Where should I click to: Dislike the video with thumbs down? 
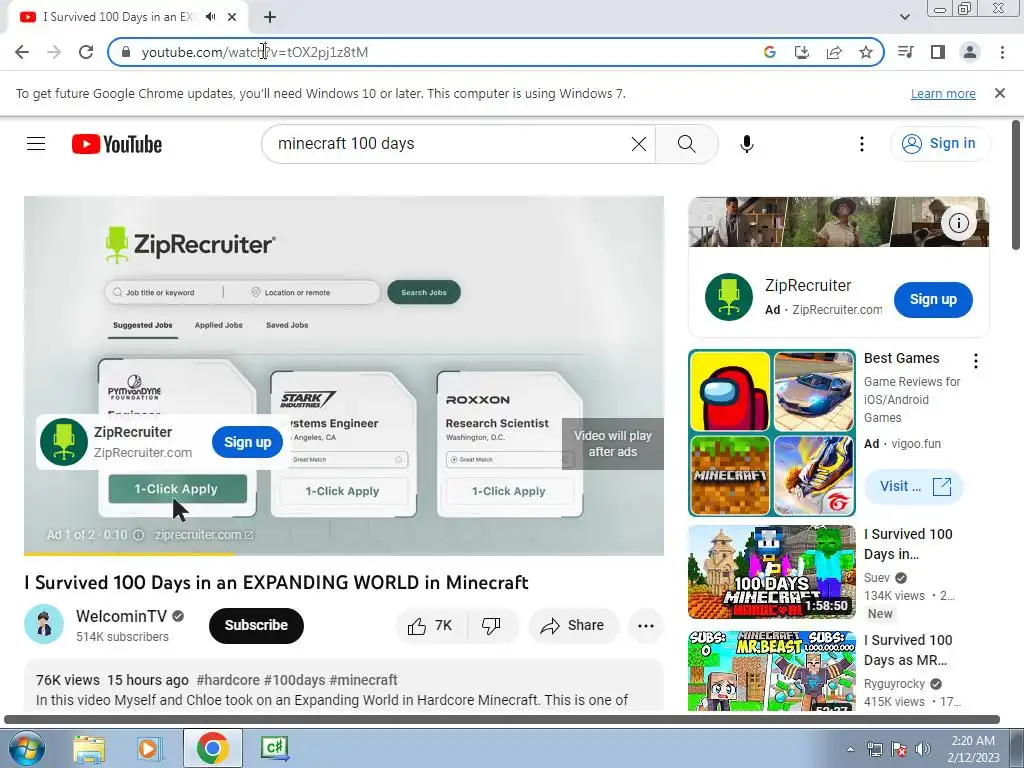pyautogui.click(x=491, y=626)
